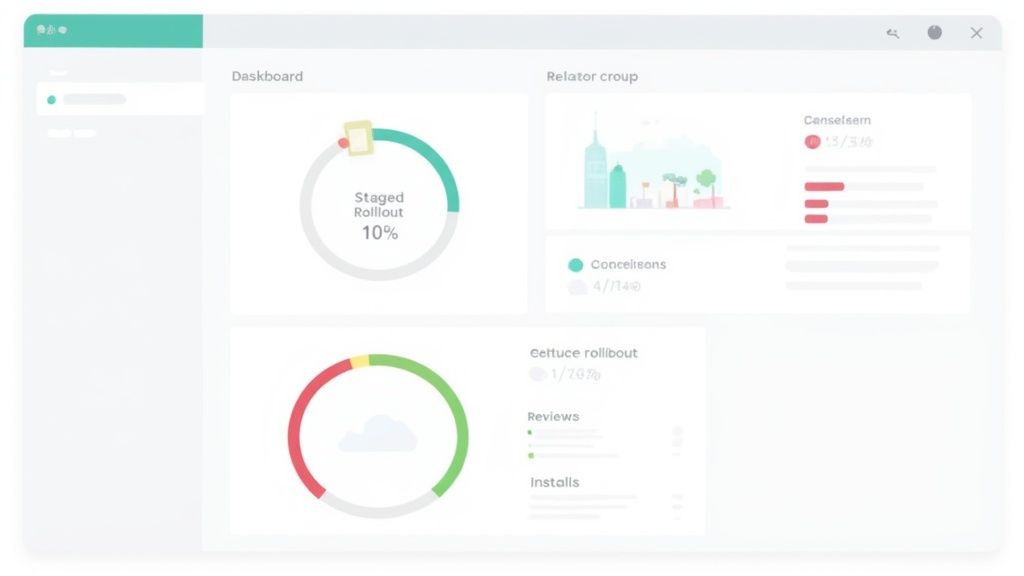Click the Cettuce rollbout link
Screen dimensions: 1024x576
pyautogui.click(x=584, y=353)
